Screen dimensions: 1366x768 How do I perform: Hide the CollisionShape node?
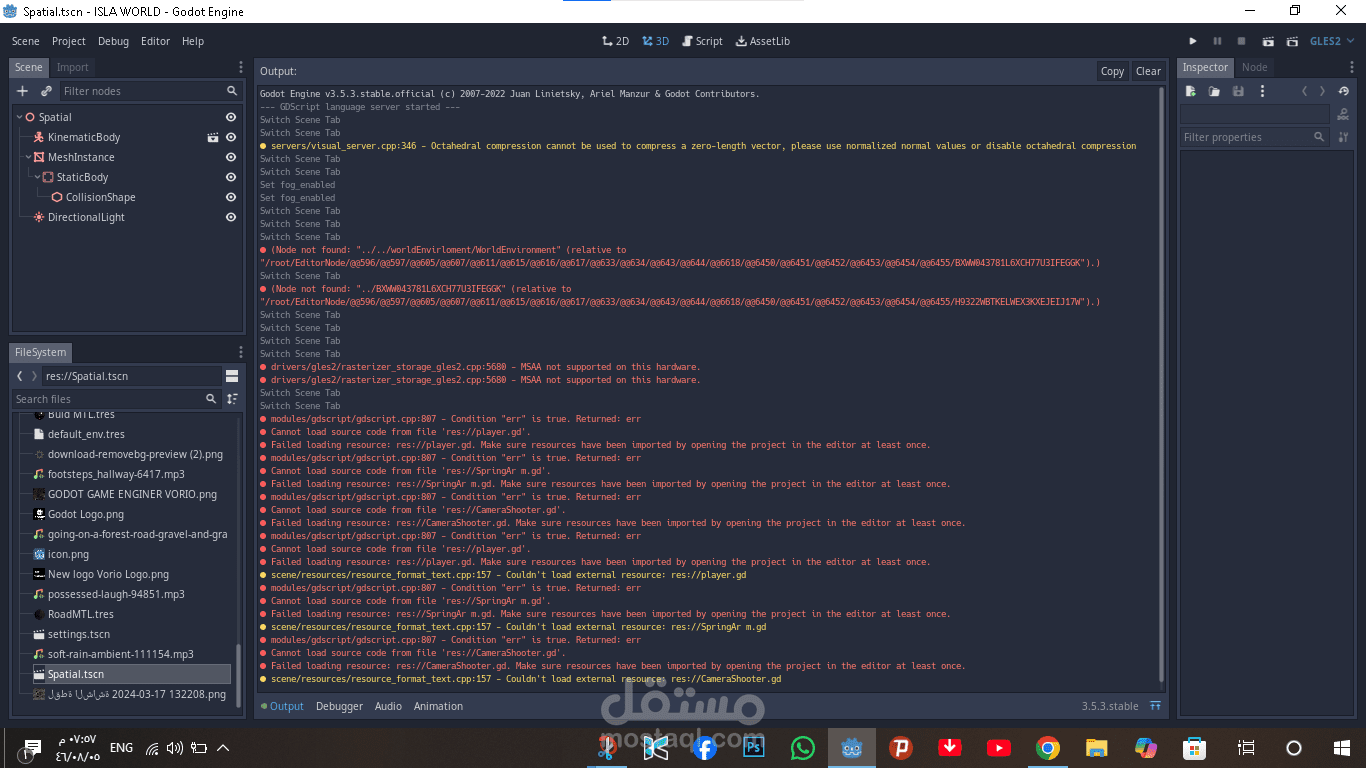[231, 197]
